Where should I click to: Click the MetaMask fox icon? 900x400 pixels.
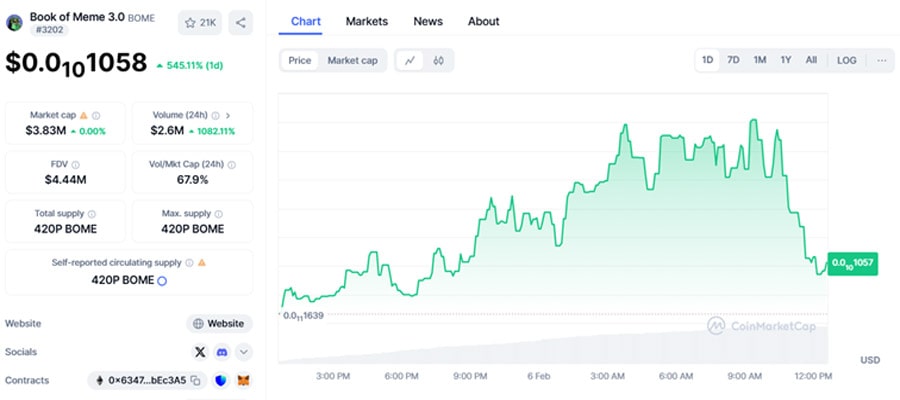click(241, 381)
